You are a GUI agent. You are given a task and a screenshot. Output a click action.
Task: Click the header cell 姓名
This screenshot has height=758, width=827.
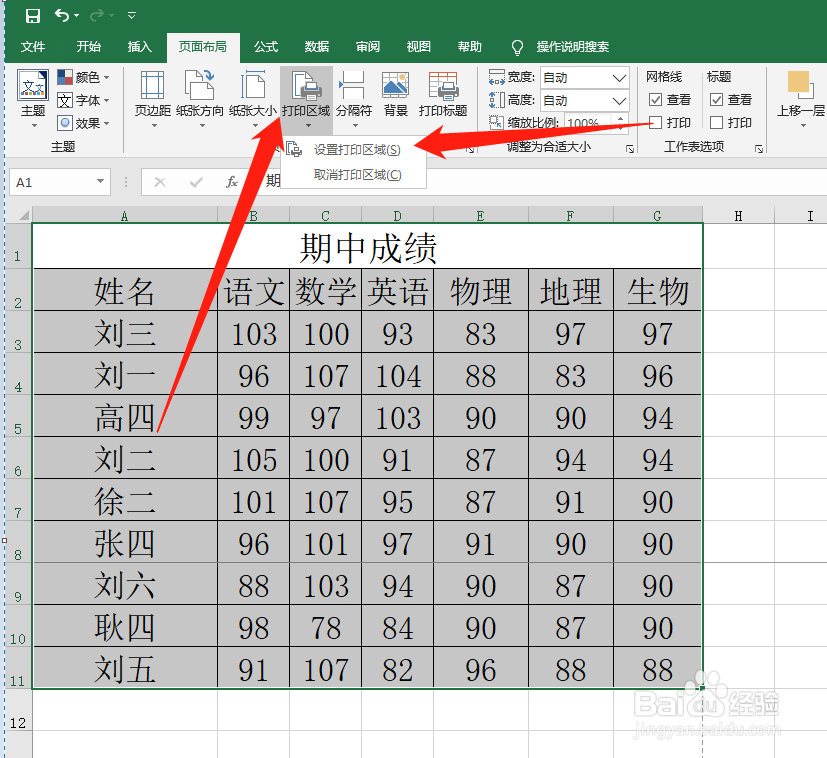click(x=125, y=290)
